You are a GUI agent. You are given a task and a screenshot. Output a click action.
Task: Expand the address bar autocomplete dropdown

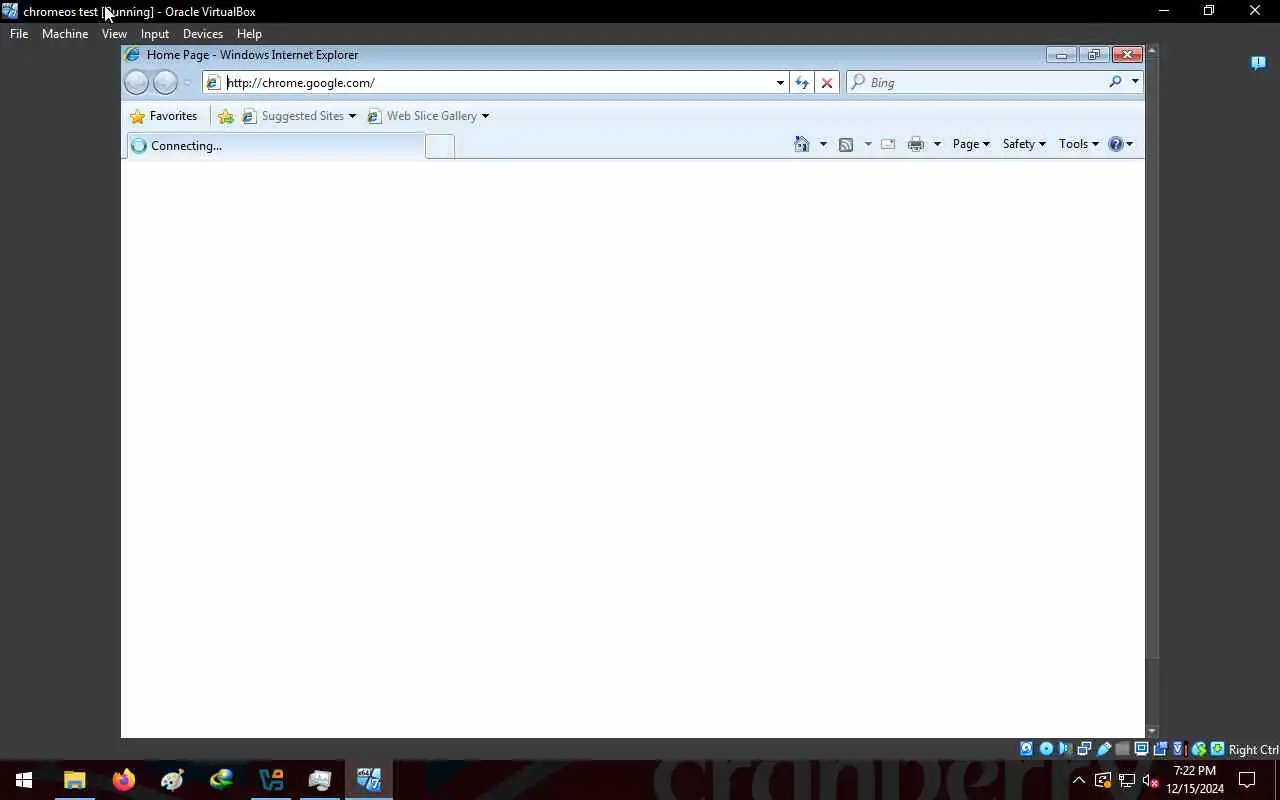(x=780, y=83)
